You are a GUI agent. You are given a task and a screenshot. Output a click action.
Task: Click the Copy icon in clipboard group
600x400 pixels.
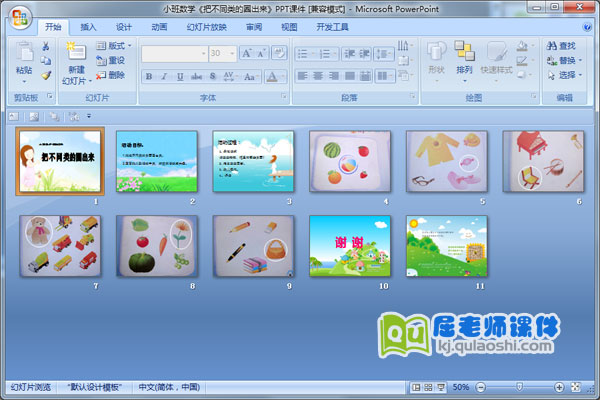point(46,60)
